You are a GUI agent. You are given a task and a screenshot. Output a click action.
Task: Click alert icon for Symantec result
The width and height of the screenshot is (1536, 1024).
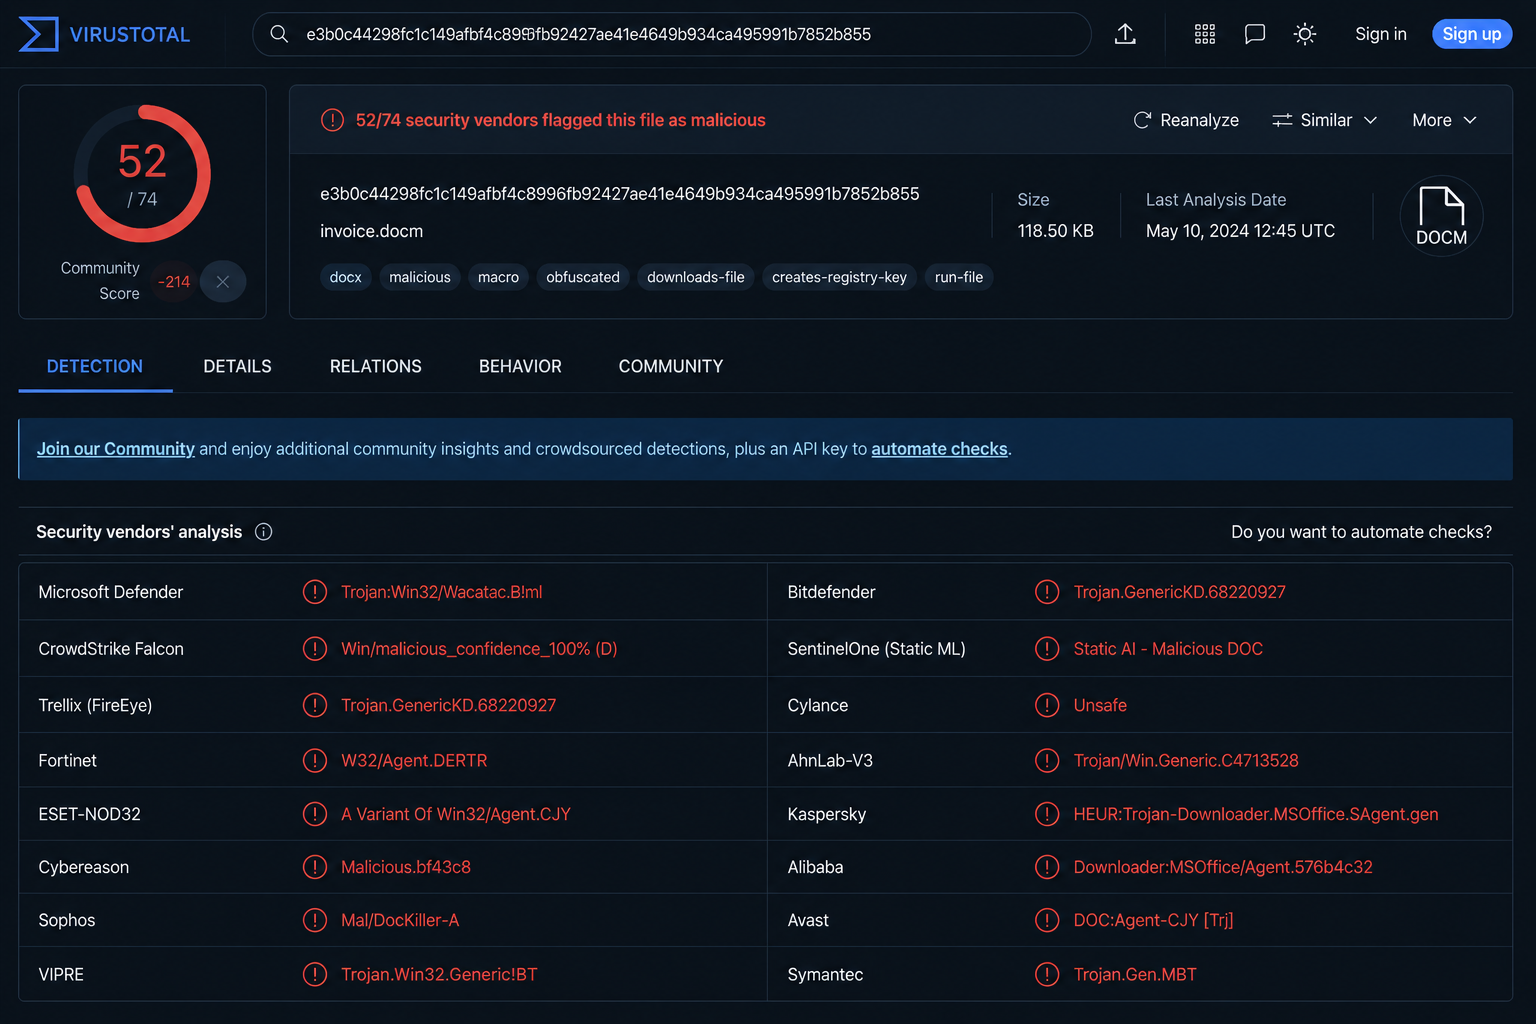click(1047, 974)
